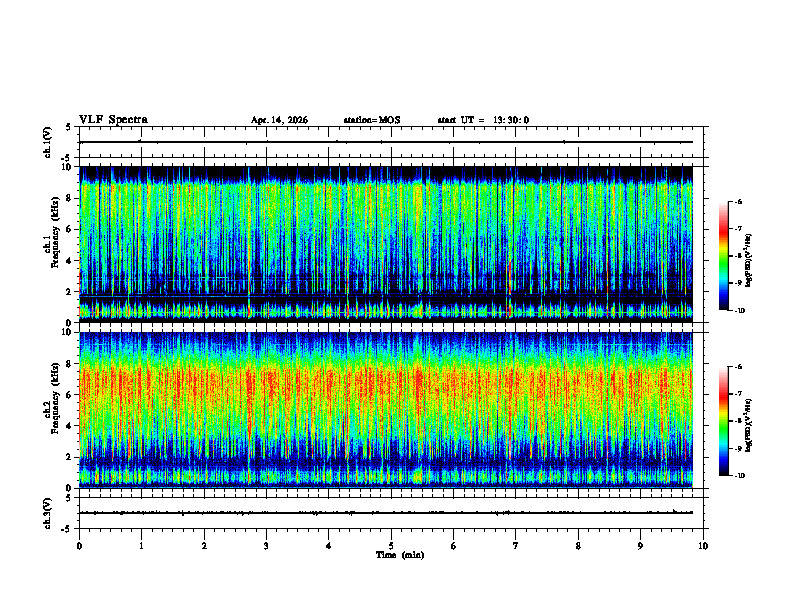The height and width of the screenshot is (612, 792).
Task: Click time axis tick label '1'
Action: 141,546
